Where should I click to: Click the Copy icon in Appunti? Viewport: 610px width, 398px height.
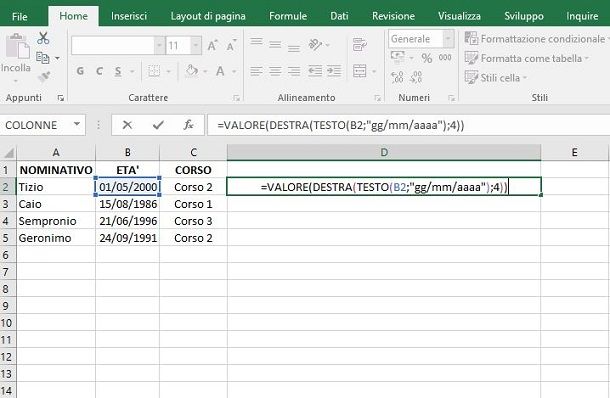tap(42, 58)
